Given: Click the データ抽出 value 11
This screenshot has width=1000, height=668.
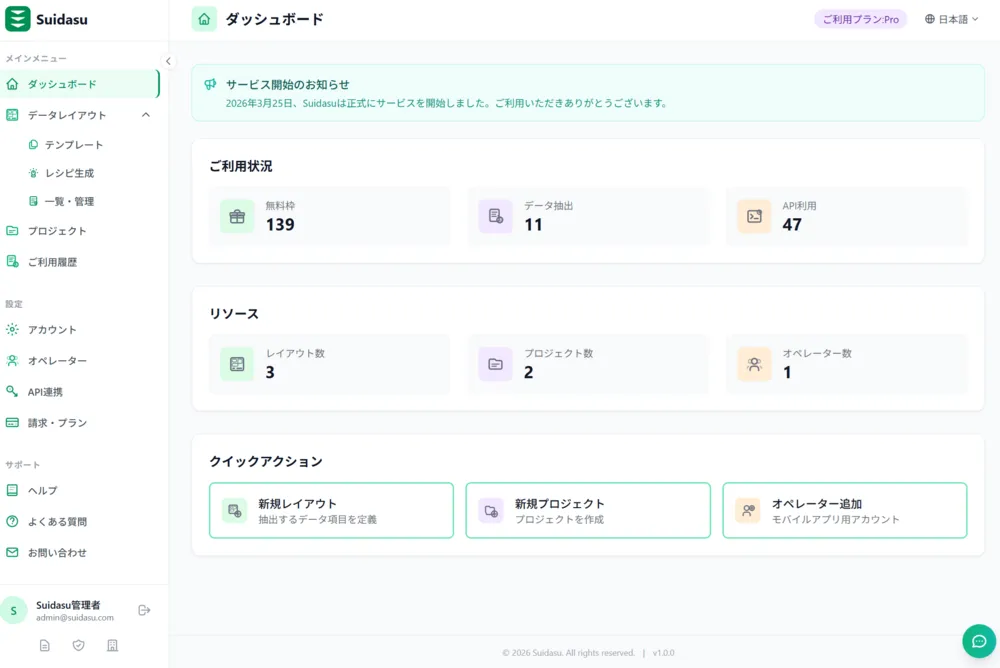Looking at the screenshot, I should point(533,225).
